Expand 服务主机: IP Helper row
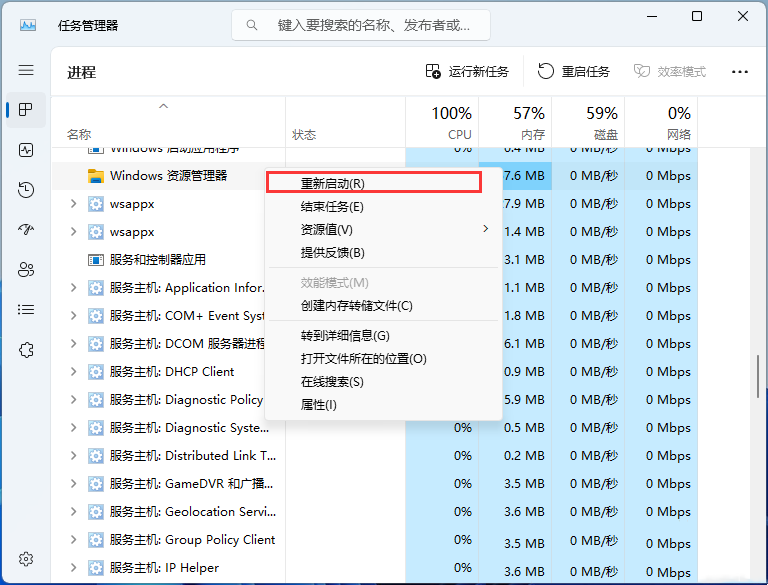 (73, 568)
